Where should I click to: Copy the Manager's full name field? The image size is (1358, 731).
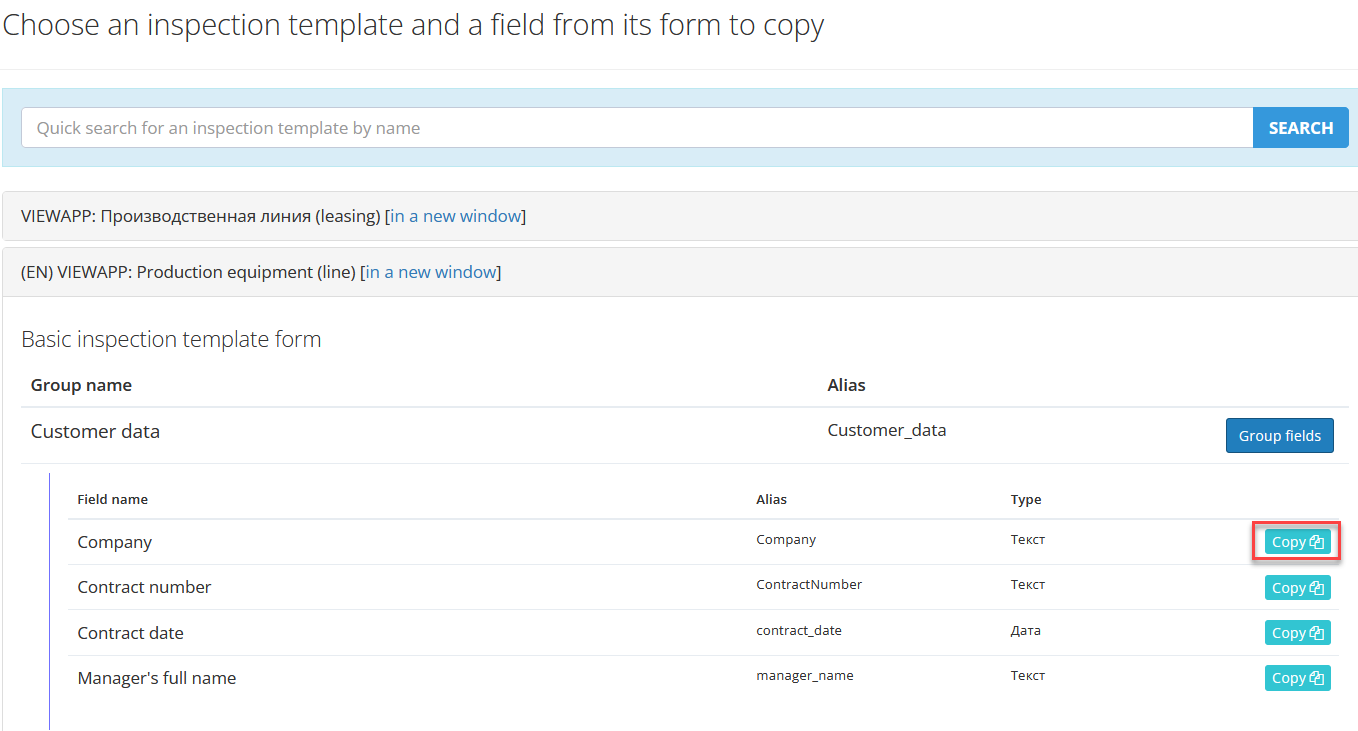coord(1297,678)
